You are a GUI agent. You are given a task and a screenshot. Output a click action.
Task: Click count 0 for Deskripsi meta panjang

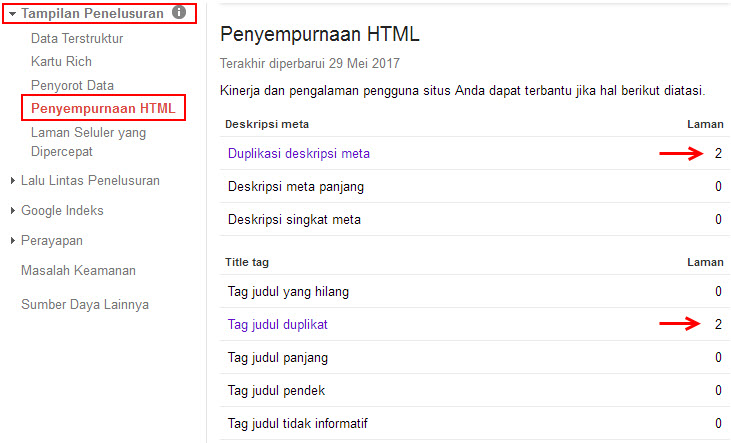718,186
